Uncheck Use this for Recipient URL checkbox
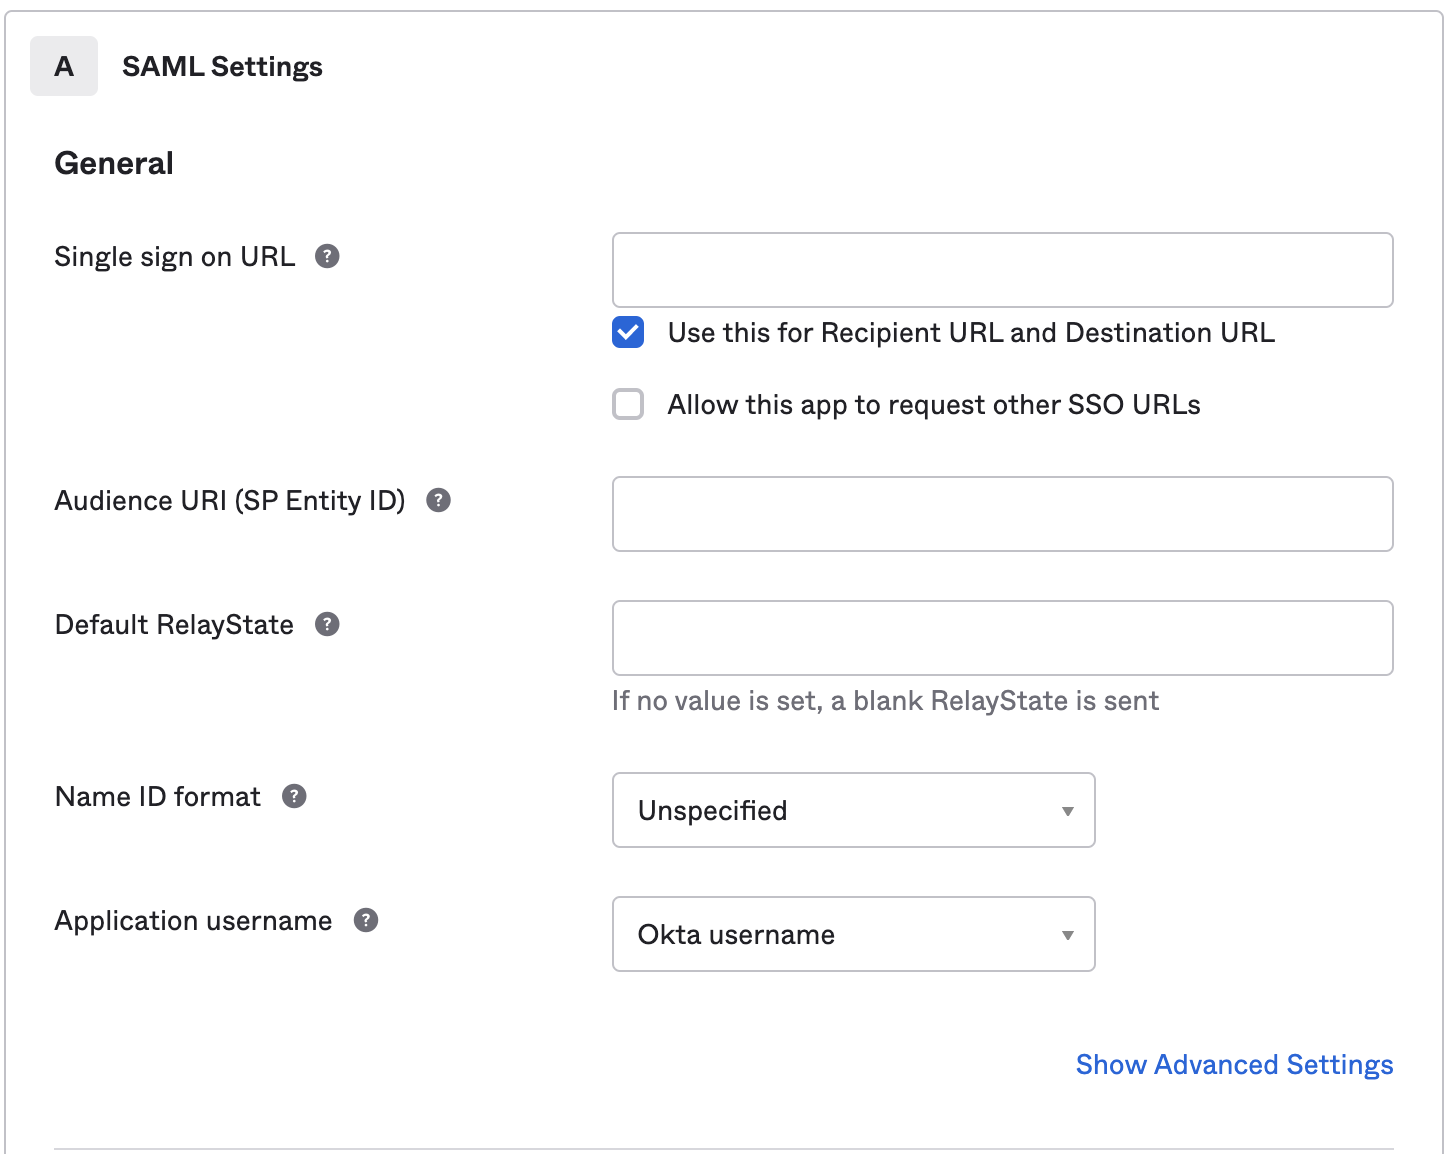Screen dimensions: 1450x1154 coord(628,333)
